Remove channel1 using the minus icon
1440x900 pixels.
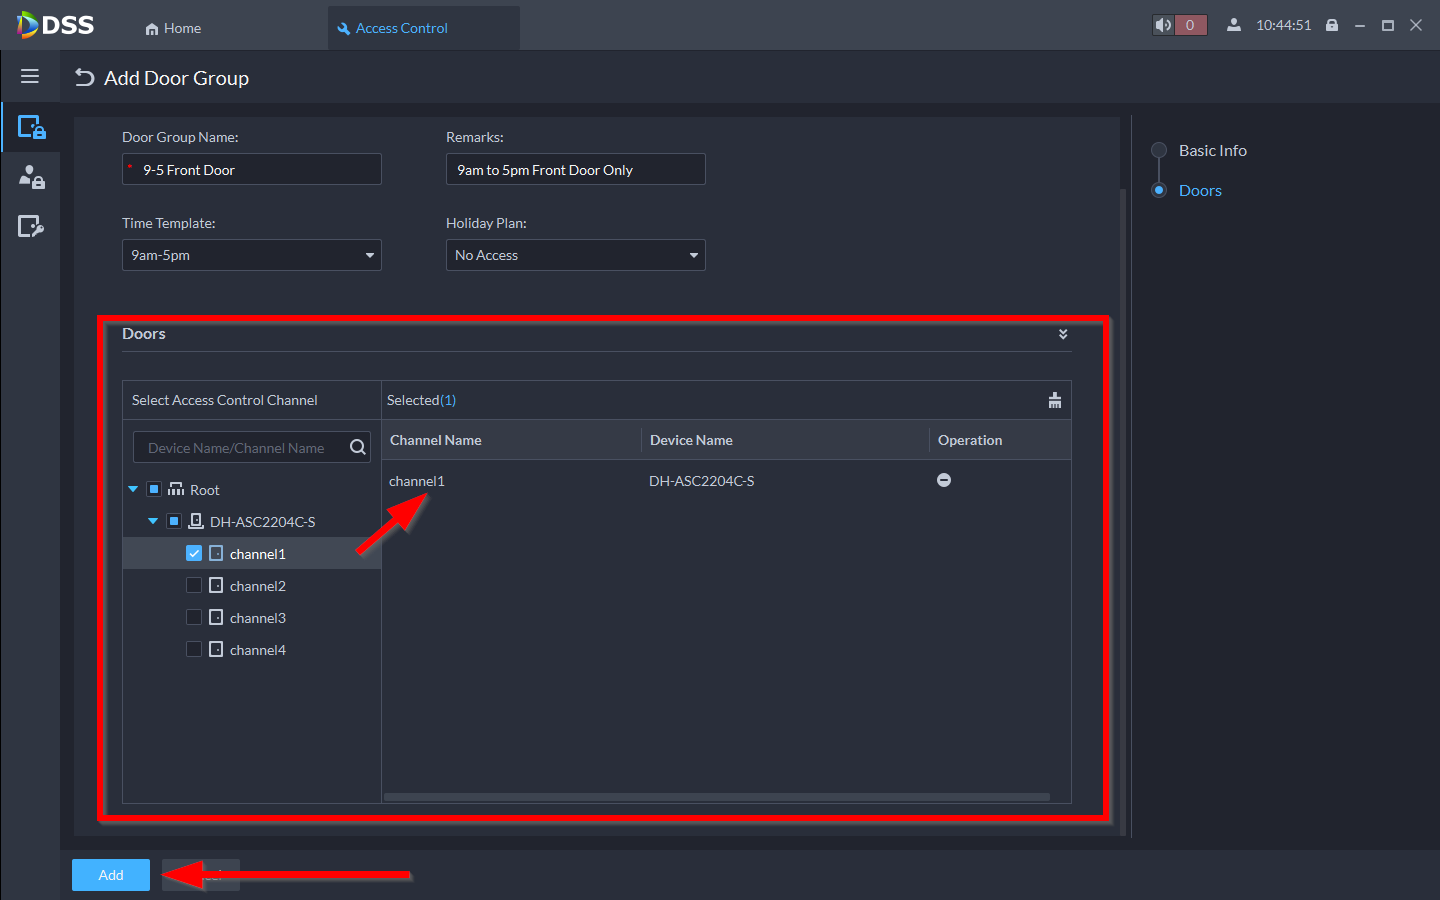pos(943,480)
